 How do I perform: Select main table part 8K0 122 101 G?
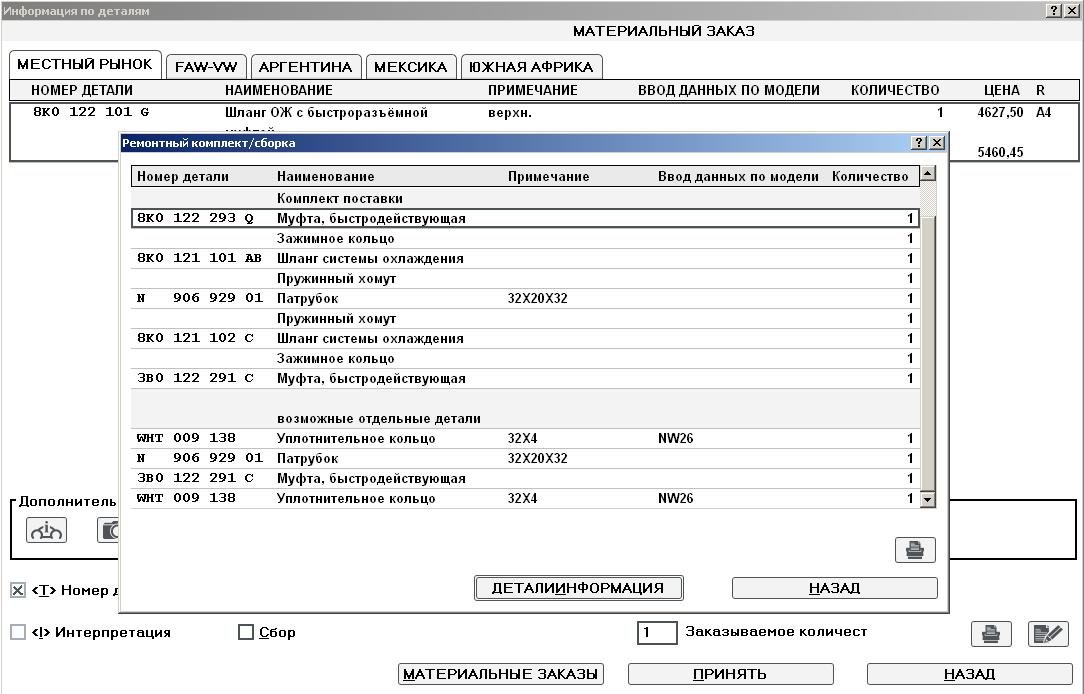pyautogui.click(x=91, y=112)
